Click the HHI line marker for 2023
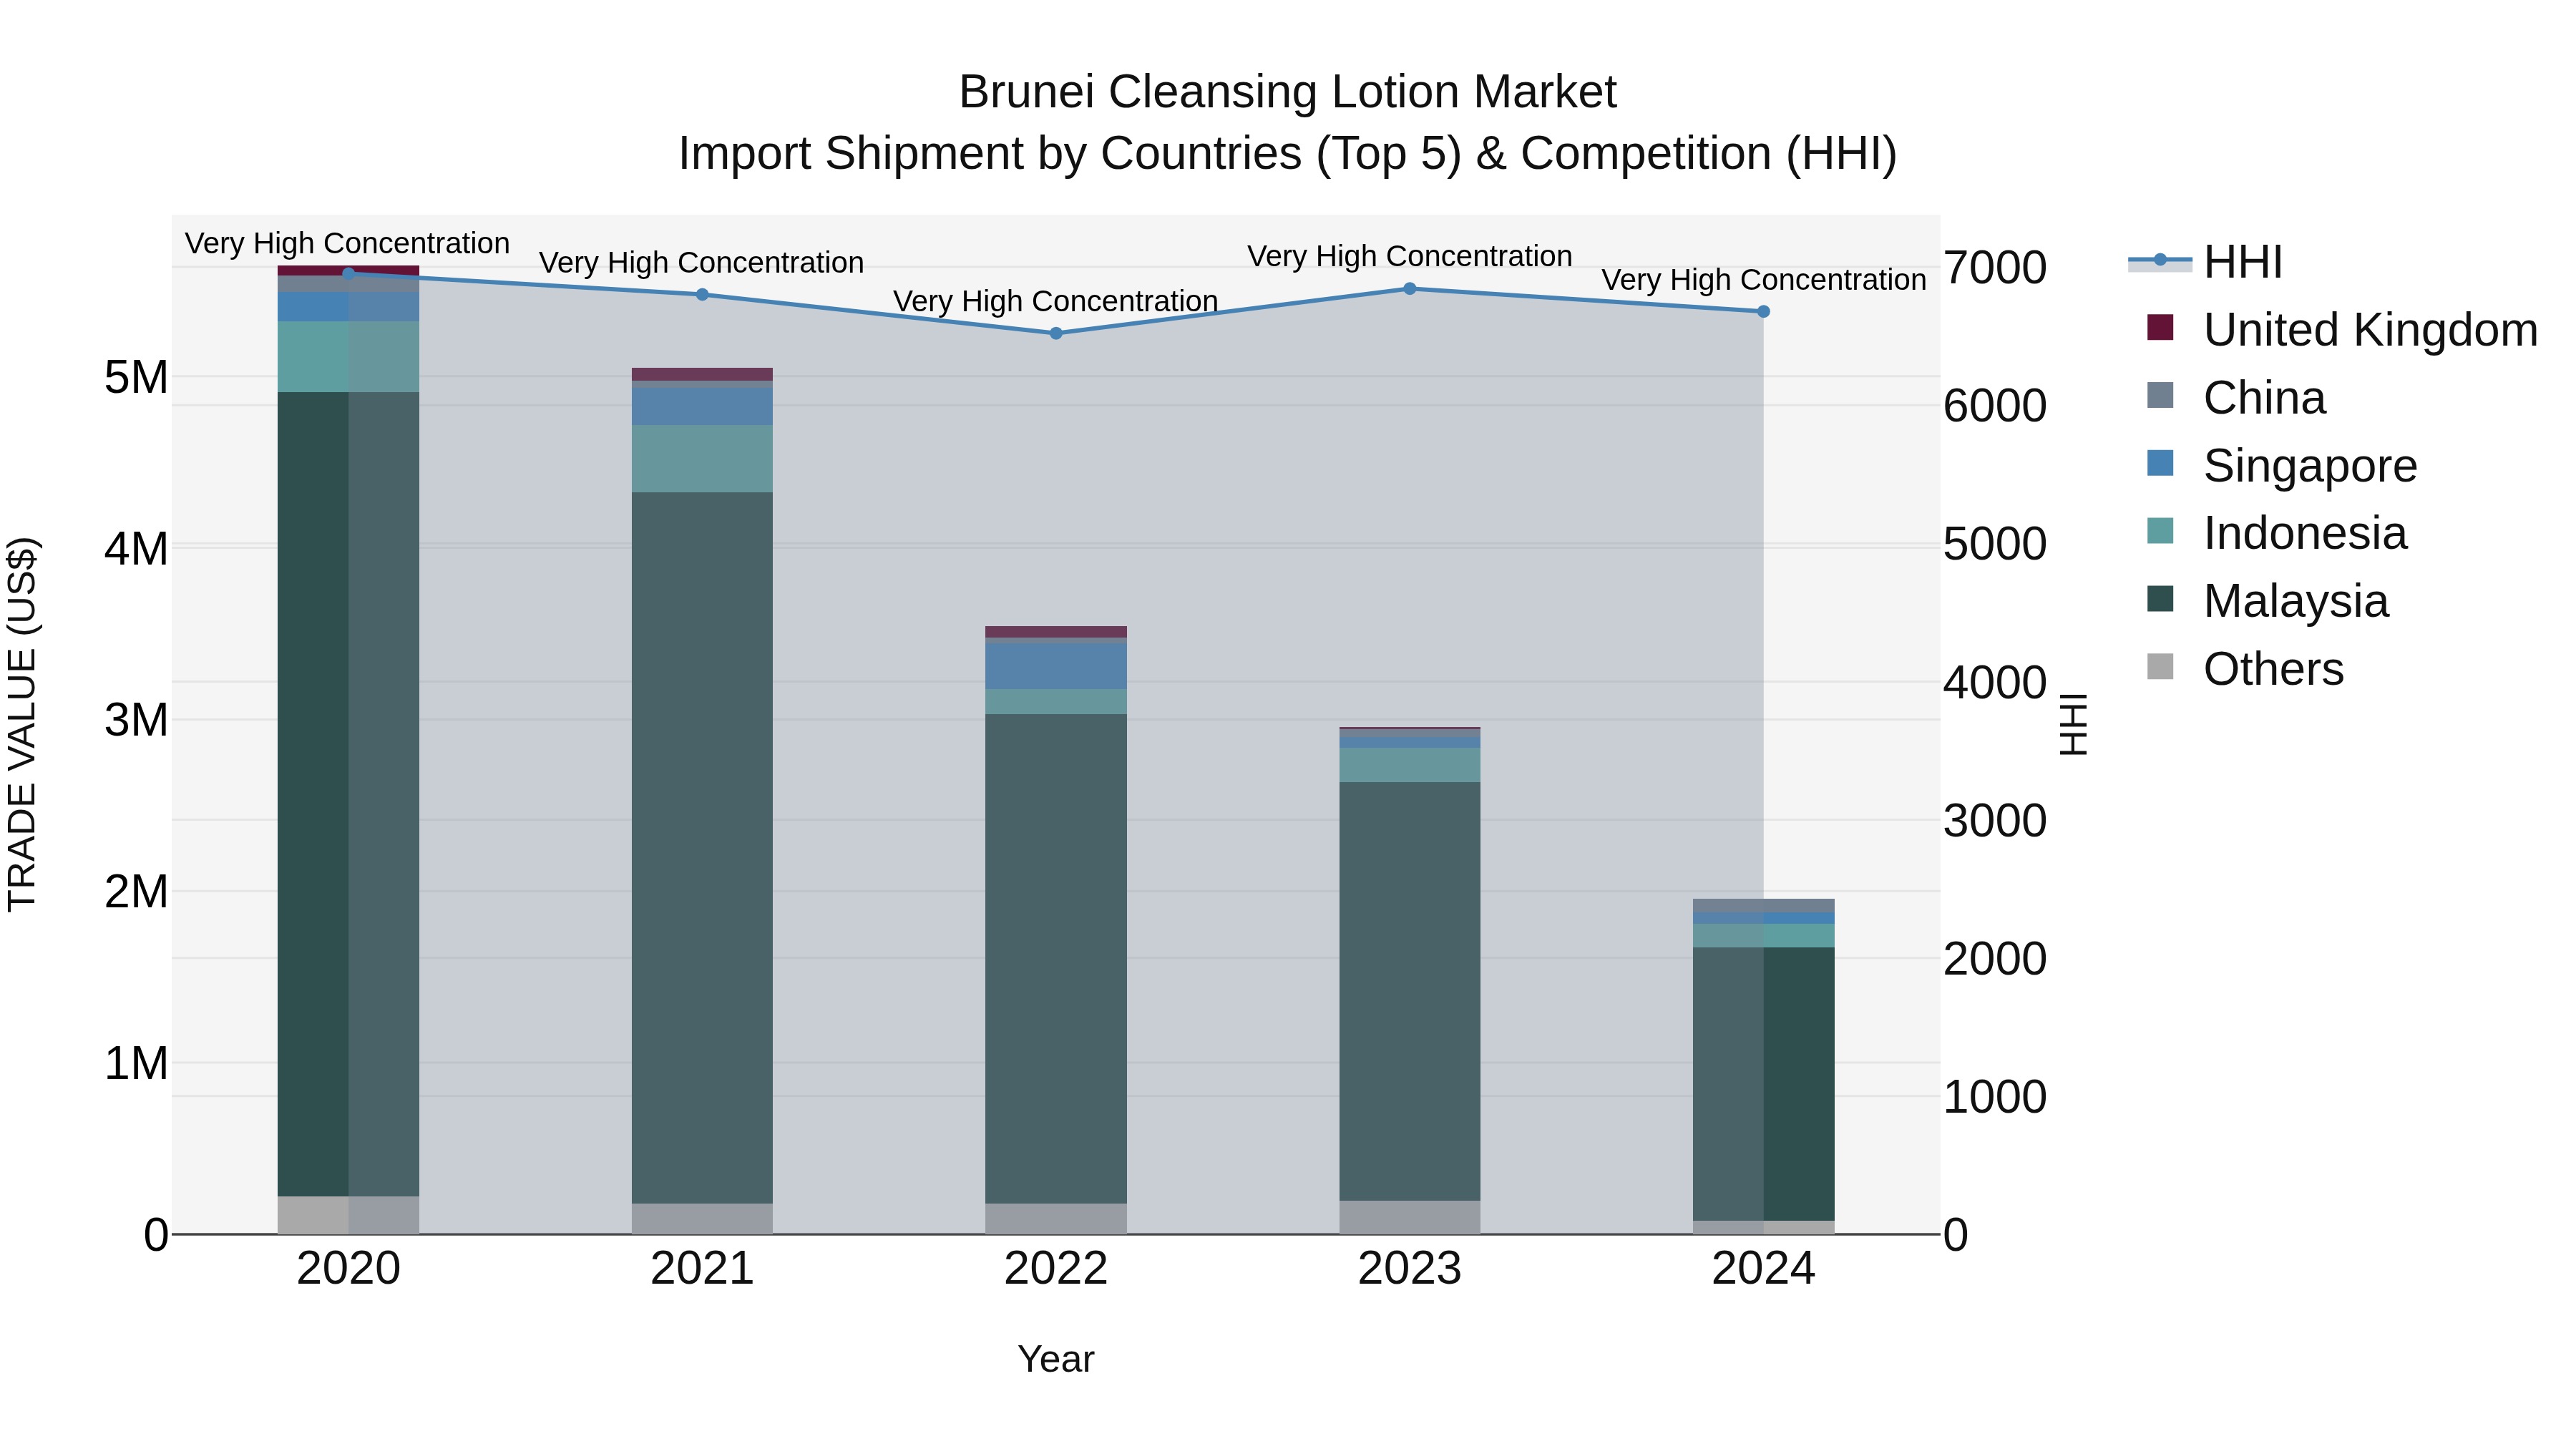This screenshot has width=2576, height=1449. (x=1410, y=289)
